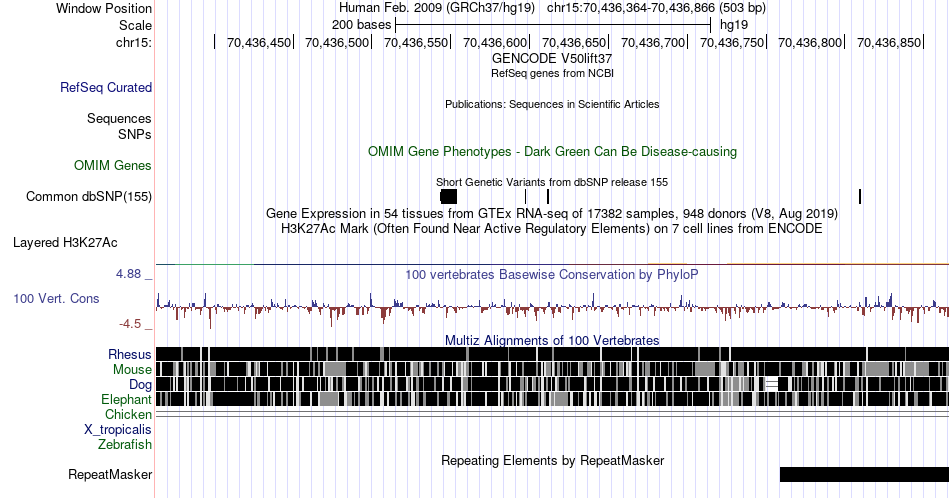Click the Chicken alignment double-line row
The height and width of the screenshot is (498, 950).
click(552, 414)
